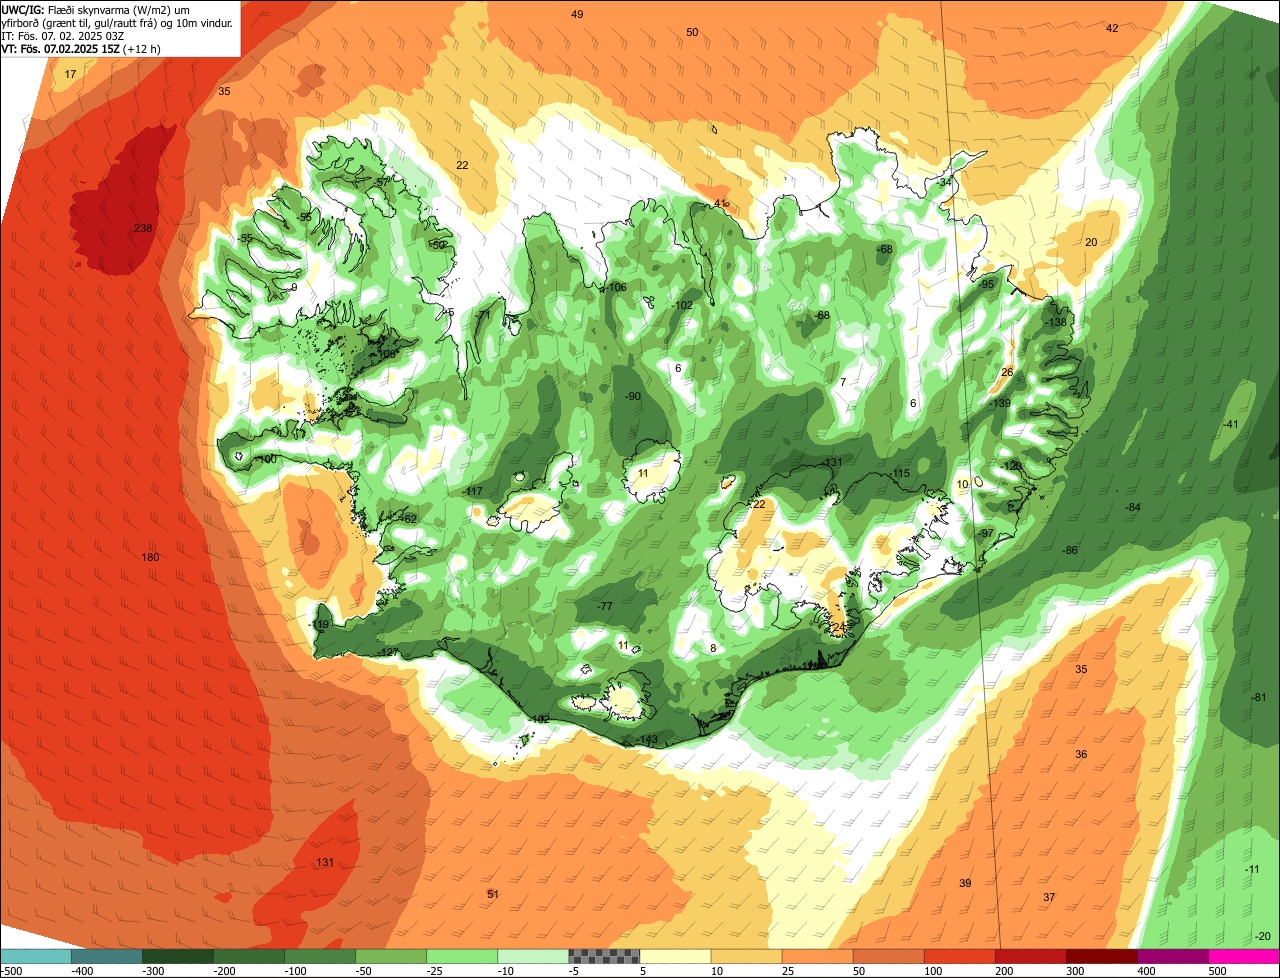Click the -127 value on the southwest coast
The height and width of the screenshot is (978, 1280).
click(388, 652)
